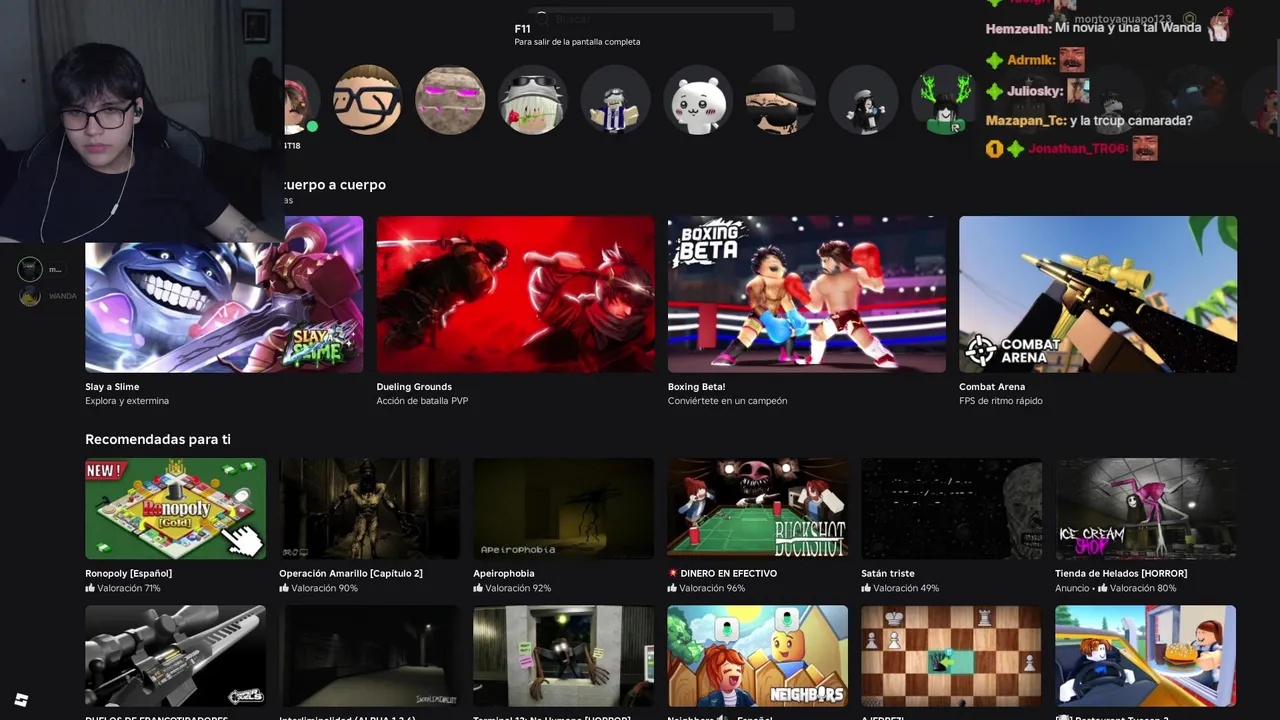
Task: Open the chess board game thumbnail
Action: pyautogui.click(x=951, y=655)
